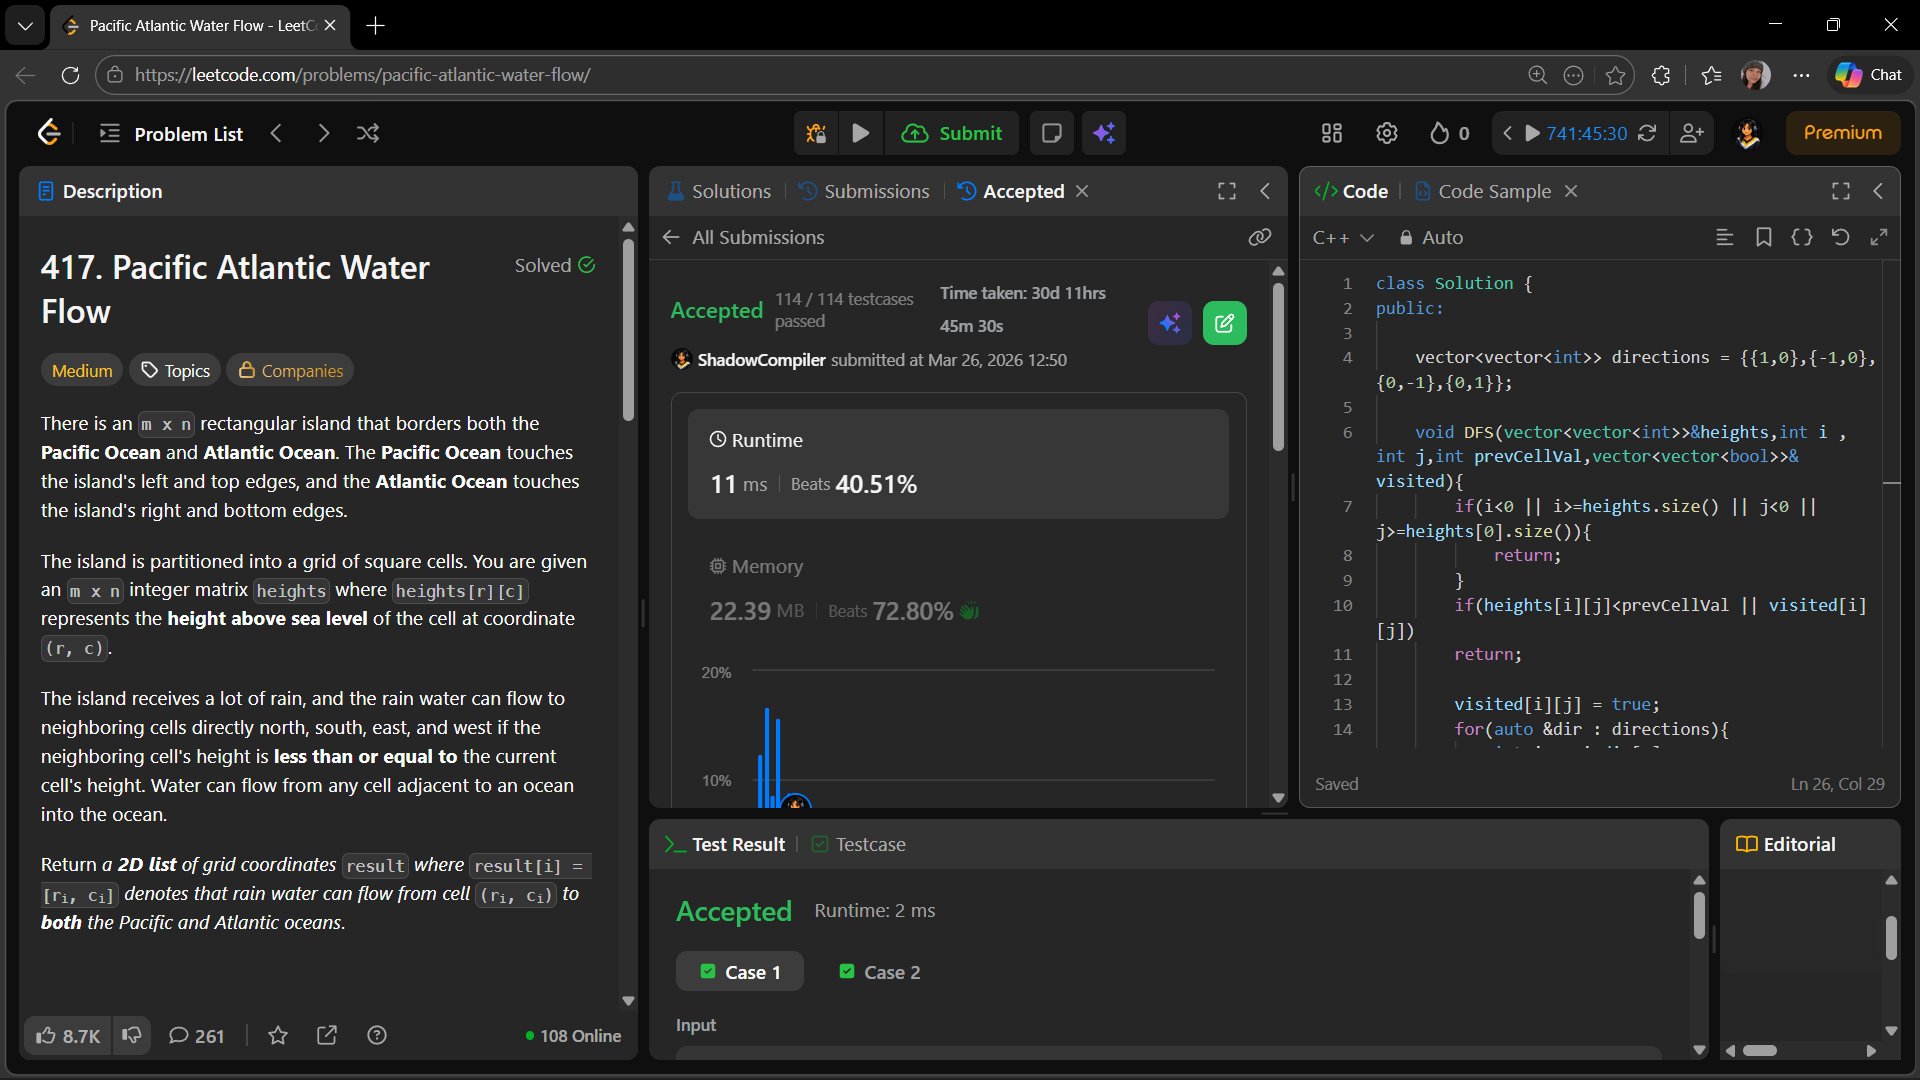Click the shuffle random problem icon
The width and height of the screenshot is (1920, 1080).
[x=368, y=133]
